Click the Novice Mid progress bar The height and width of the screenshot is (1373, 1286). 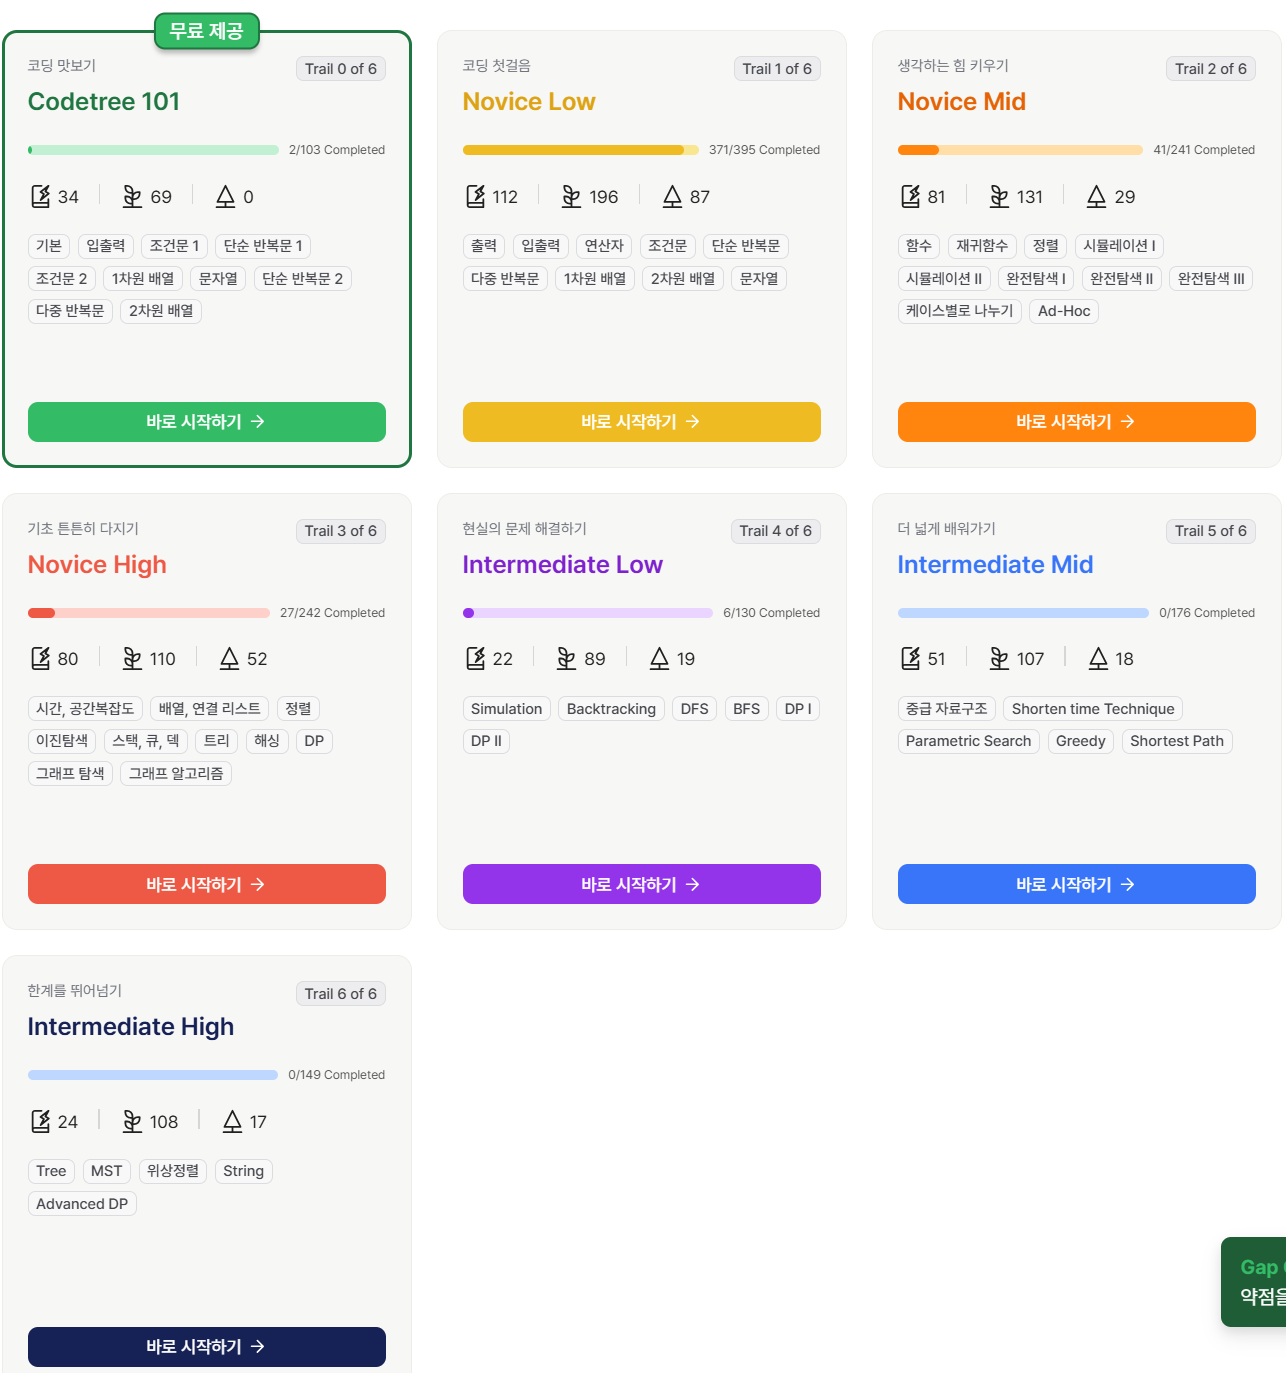[1020, 150]
